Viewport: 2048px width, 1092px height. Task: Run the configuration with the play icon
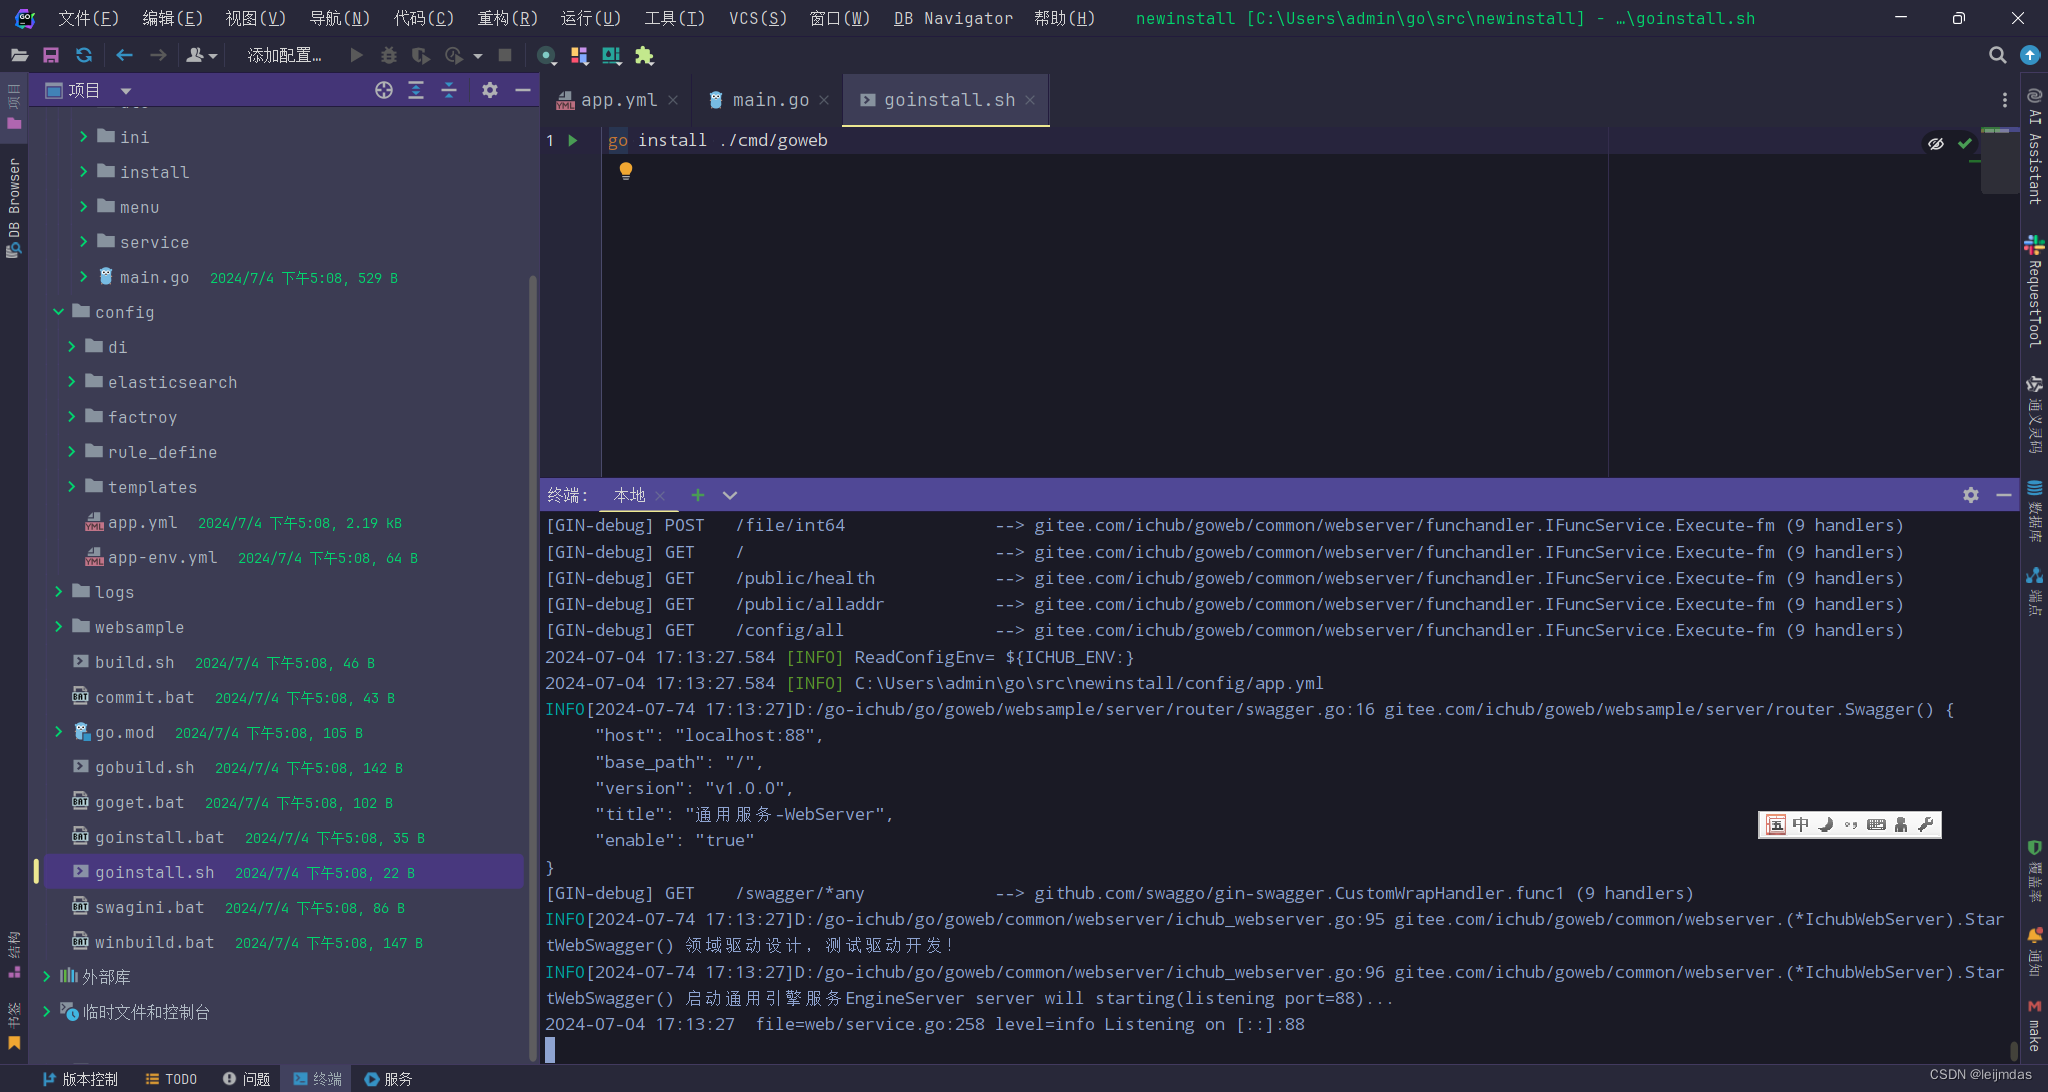pyautogui.click(x=356, y=56)
